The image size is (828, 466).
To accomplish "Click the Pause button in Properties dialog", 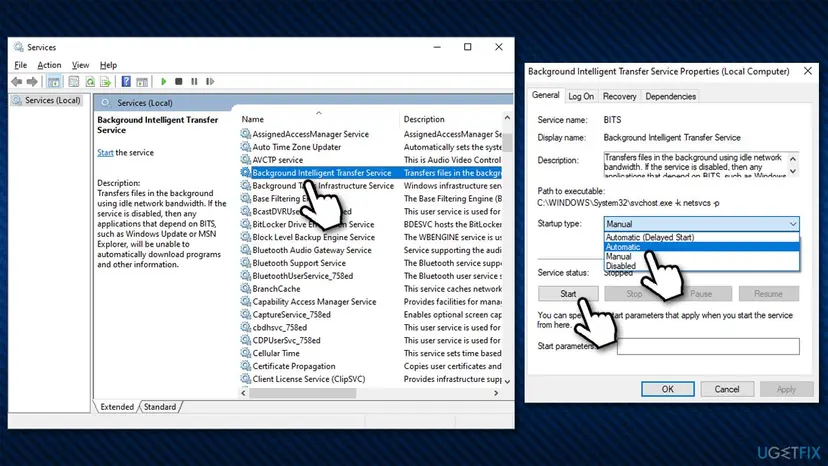I will 701,294.
